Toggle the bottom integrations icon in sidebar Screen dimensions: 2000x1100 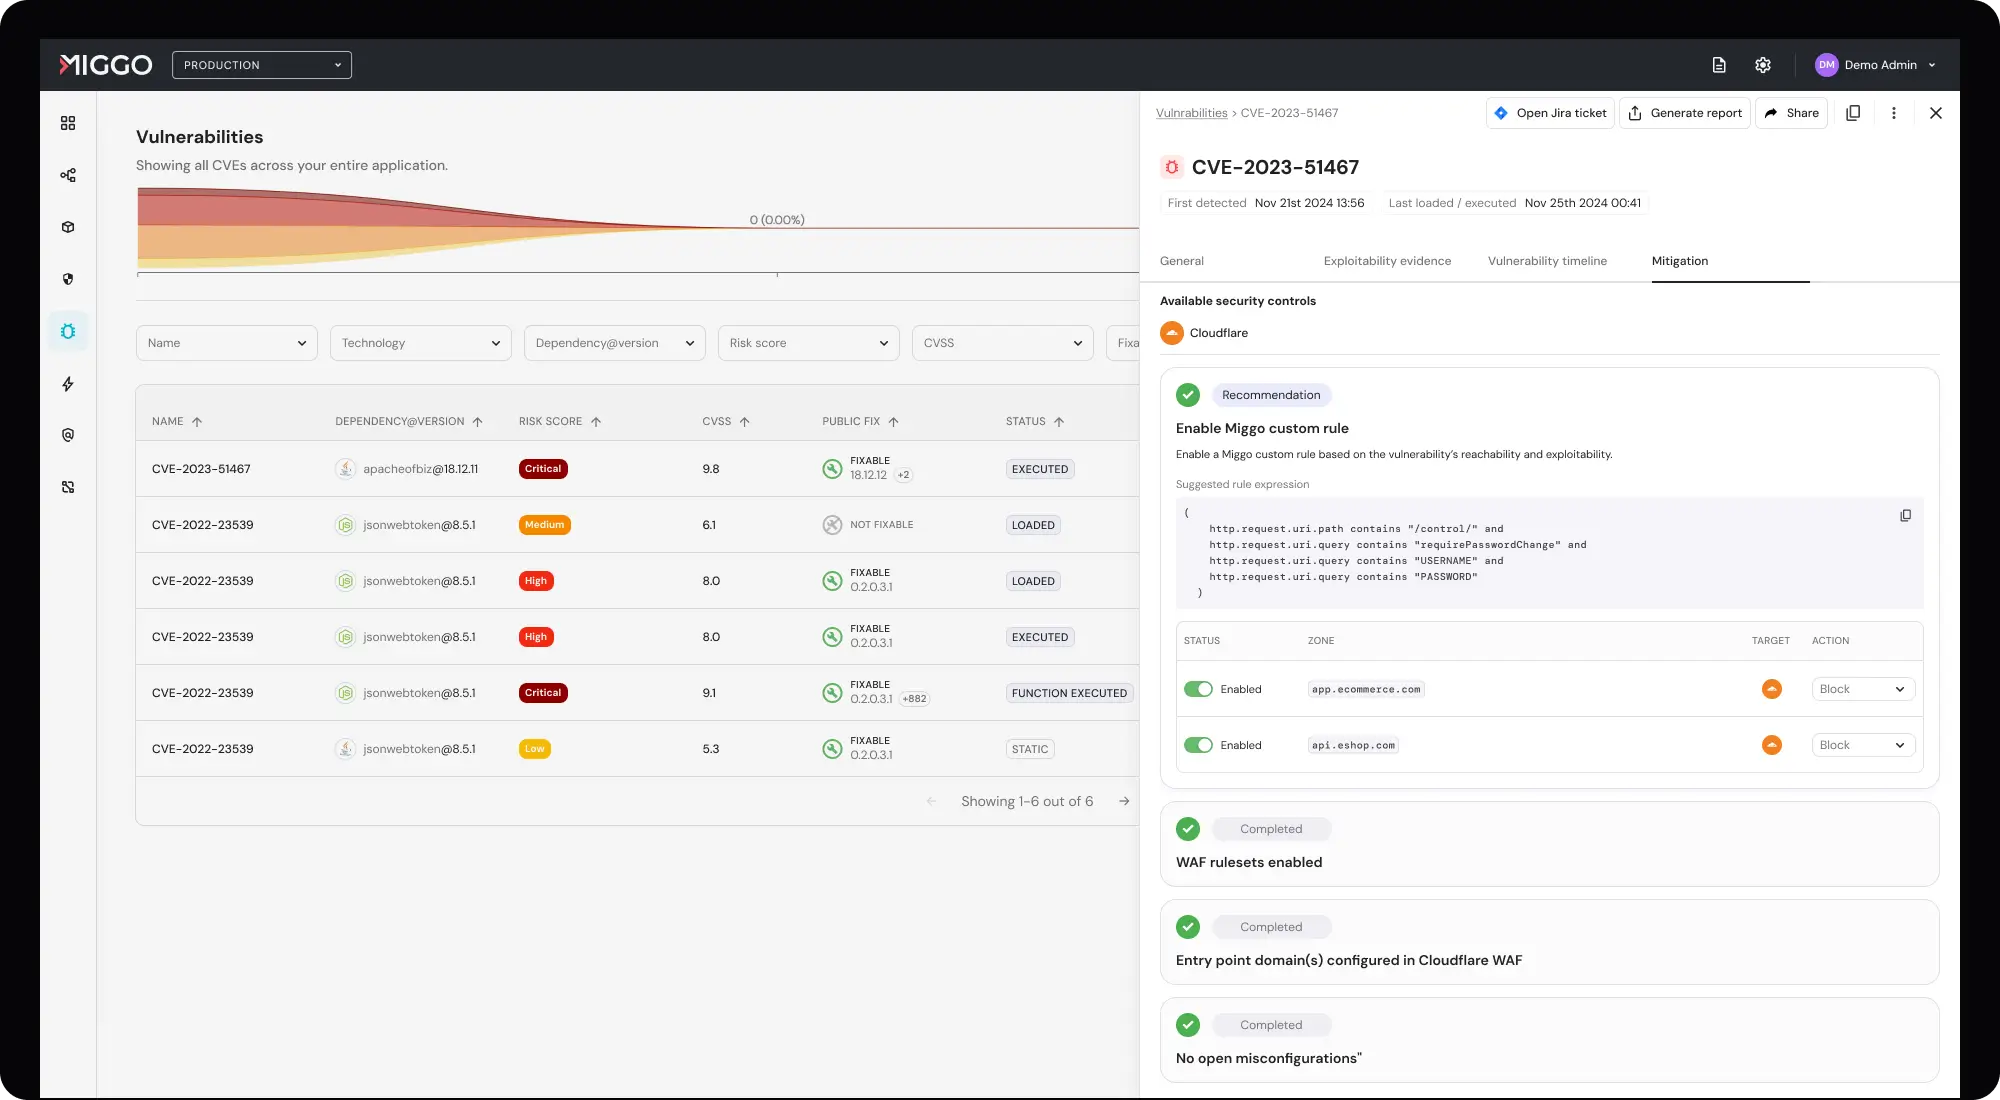(x=68, y=487)
